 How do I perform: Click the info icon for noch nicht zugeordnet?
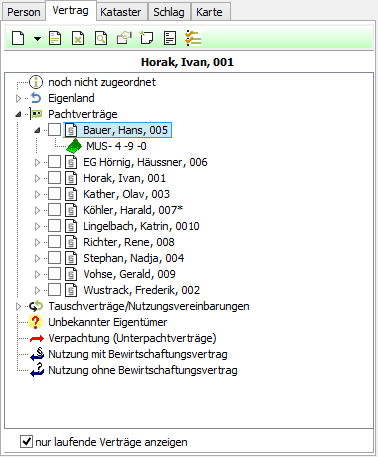tap(36, 82)
